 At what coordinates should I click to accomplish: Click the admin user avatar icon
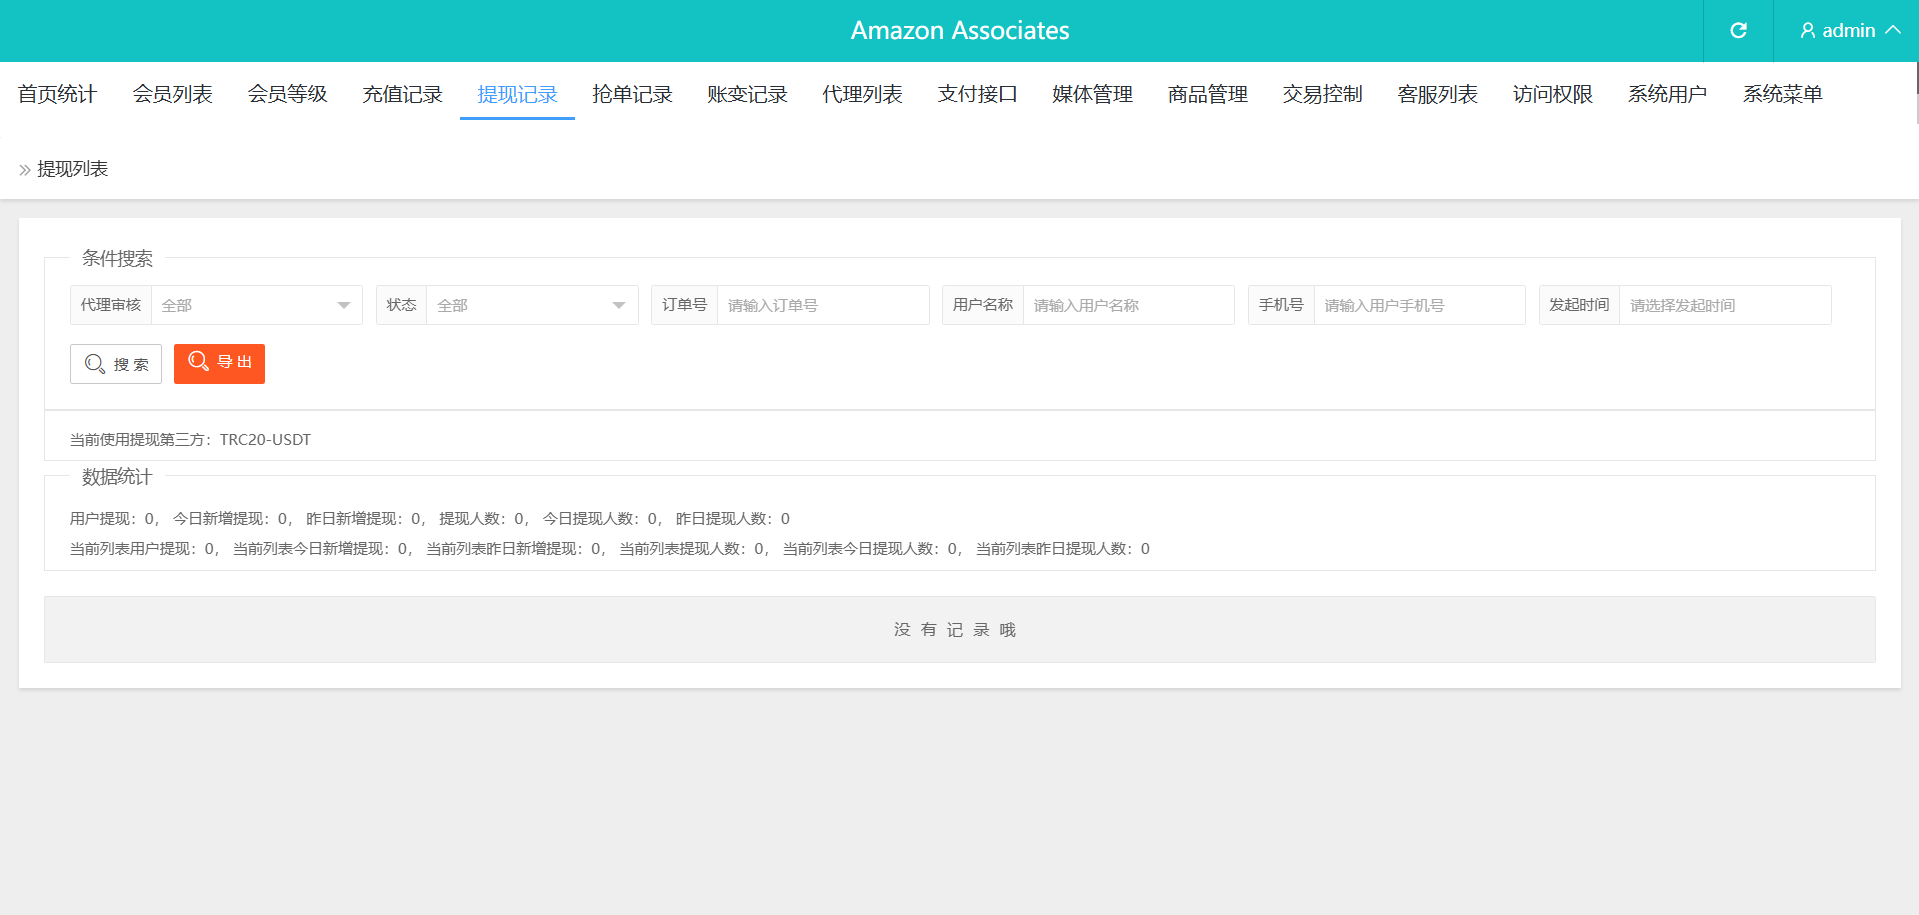coord(1808,31)
